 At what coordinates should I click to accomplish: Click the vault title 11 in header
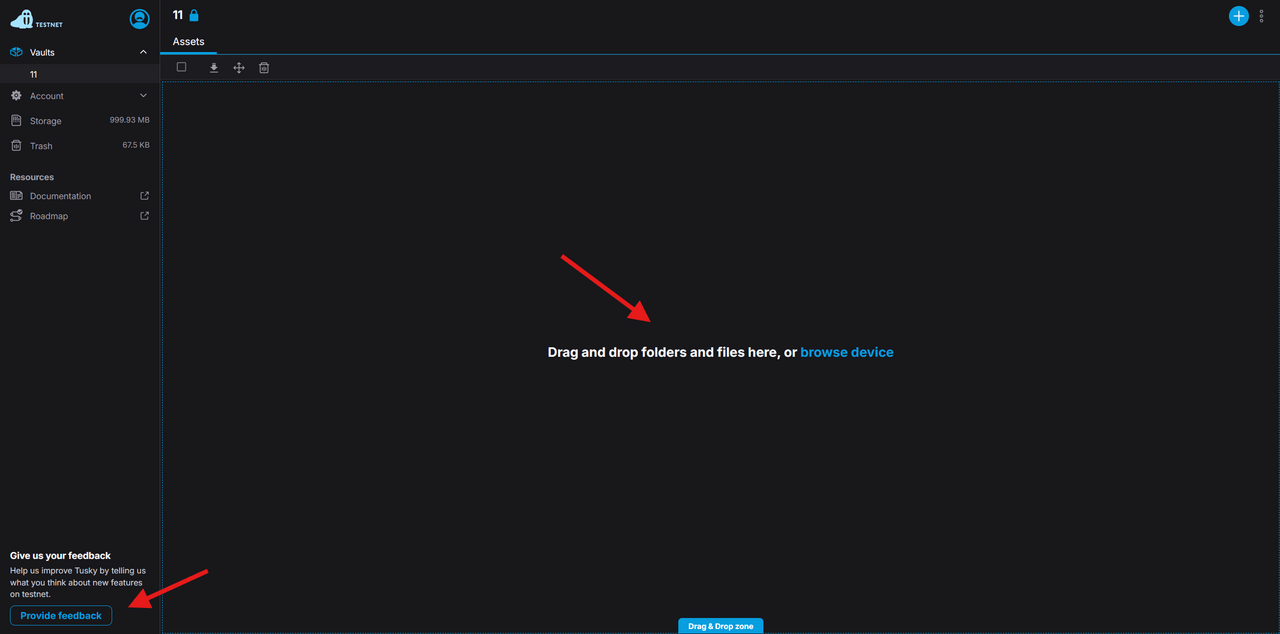point(178,15)
